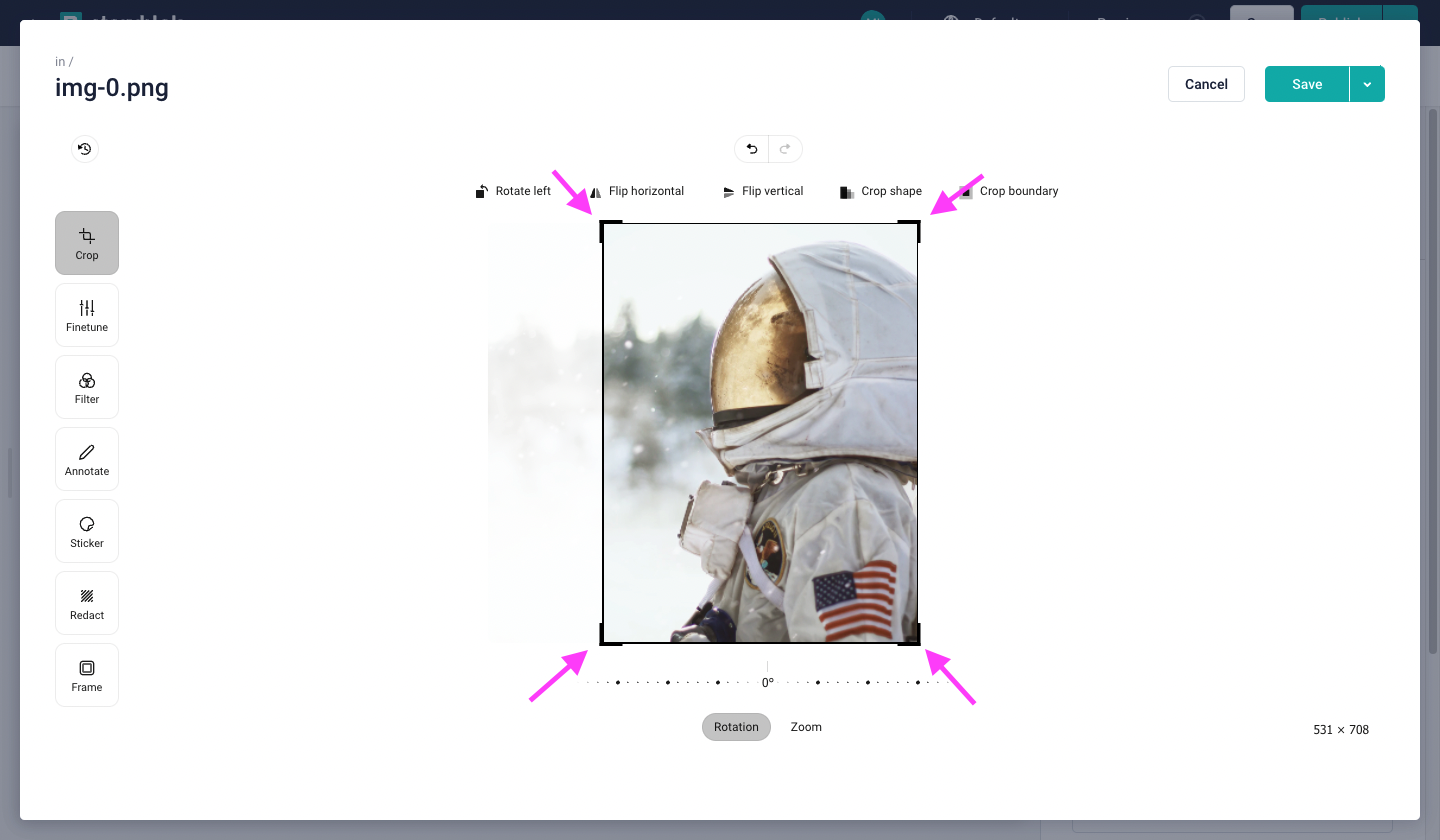Open the Sticker tool
The image size is (1440, 840).
click(87, 531)
